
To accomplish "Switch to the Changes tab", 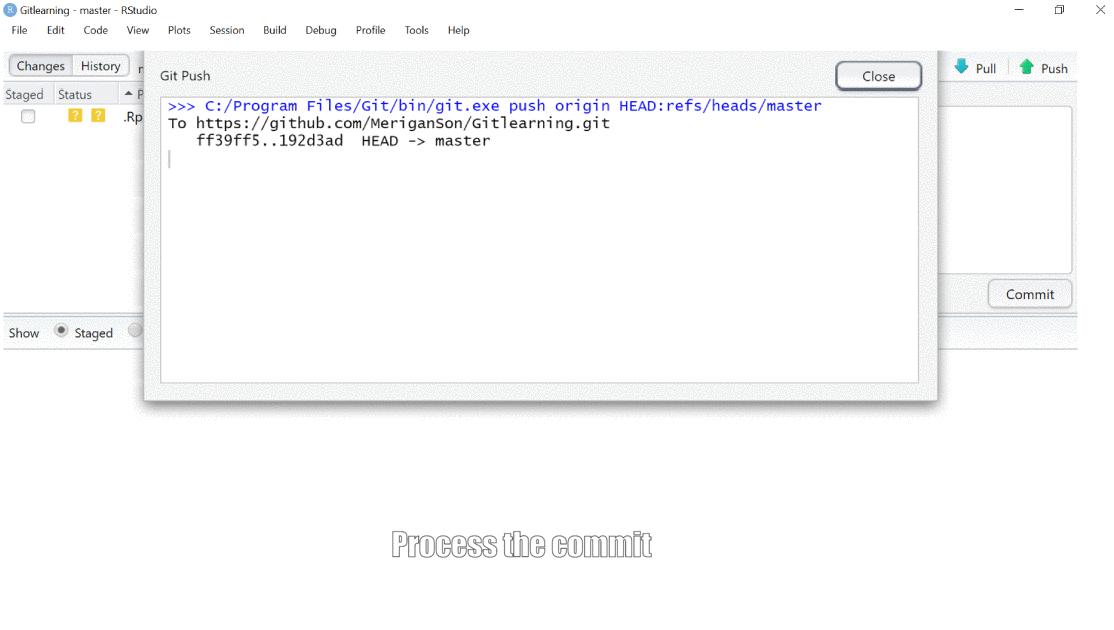I will [x=40, y=65].
